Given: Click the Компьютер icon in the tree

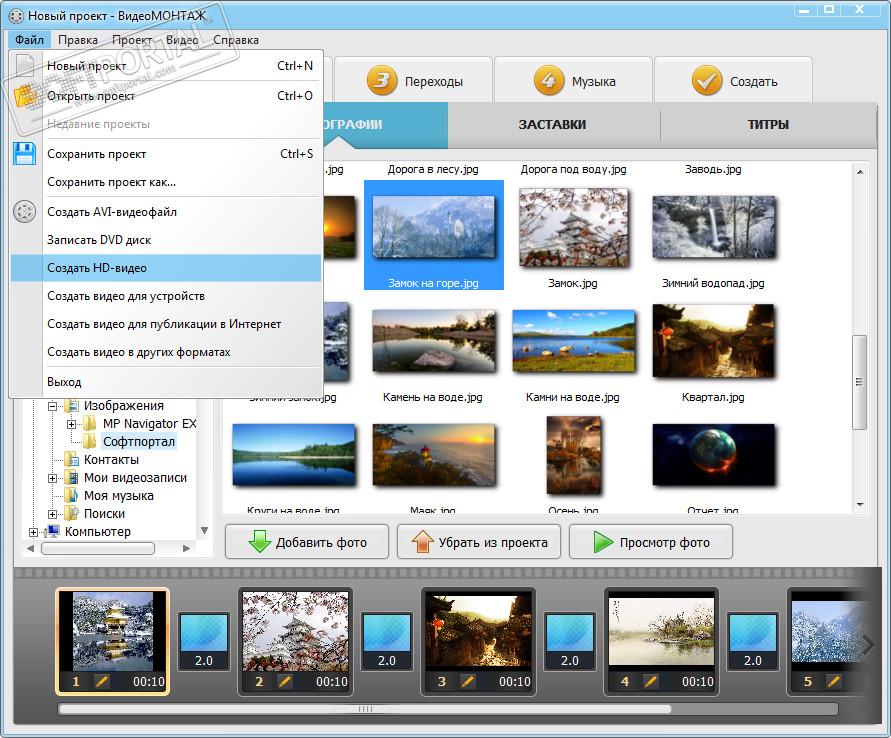Looking at the screenshot, I should click(53, 531).
